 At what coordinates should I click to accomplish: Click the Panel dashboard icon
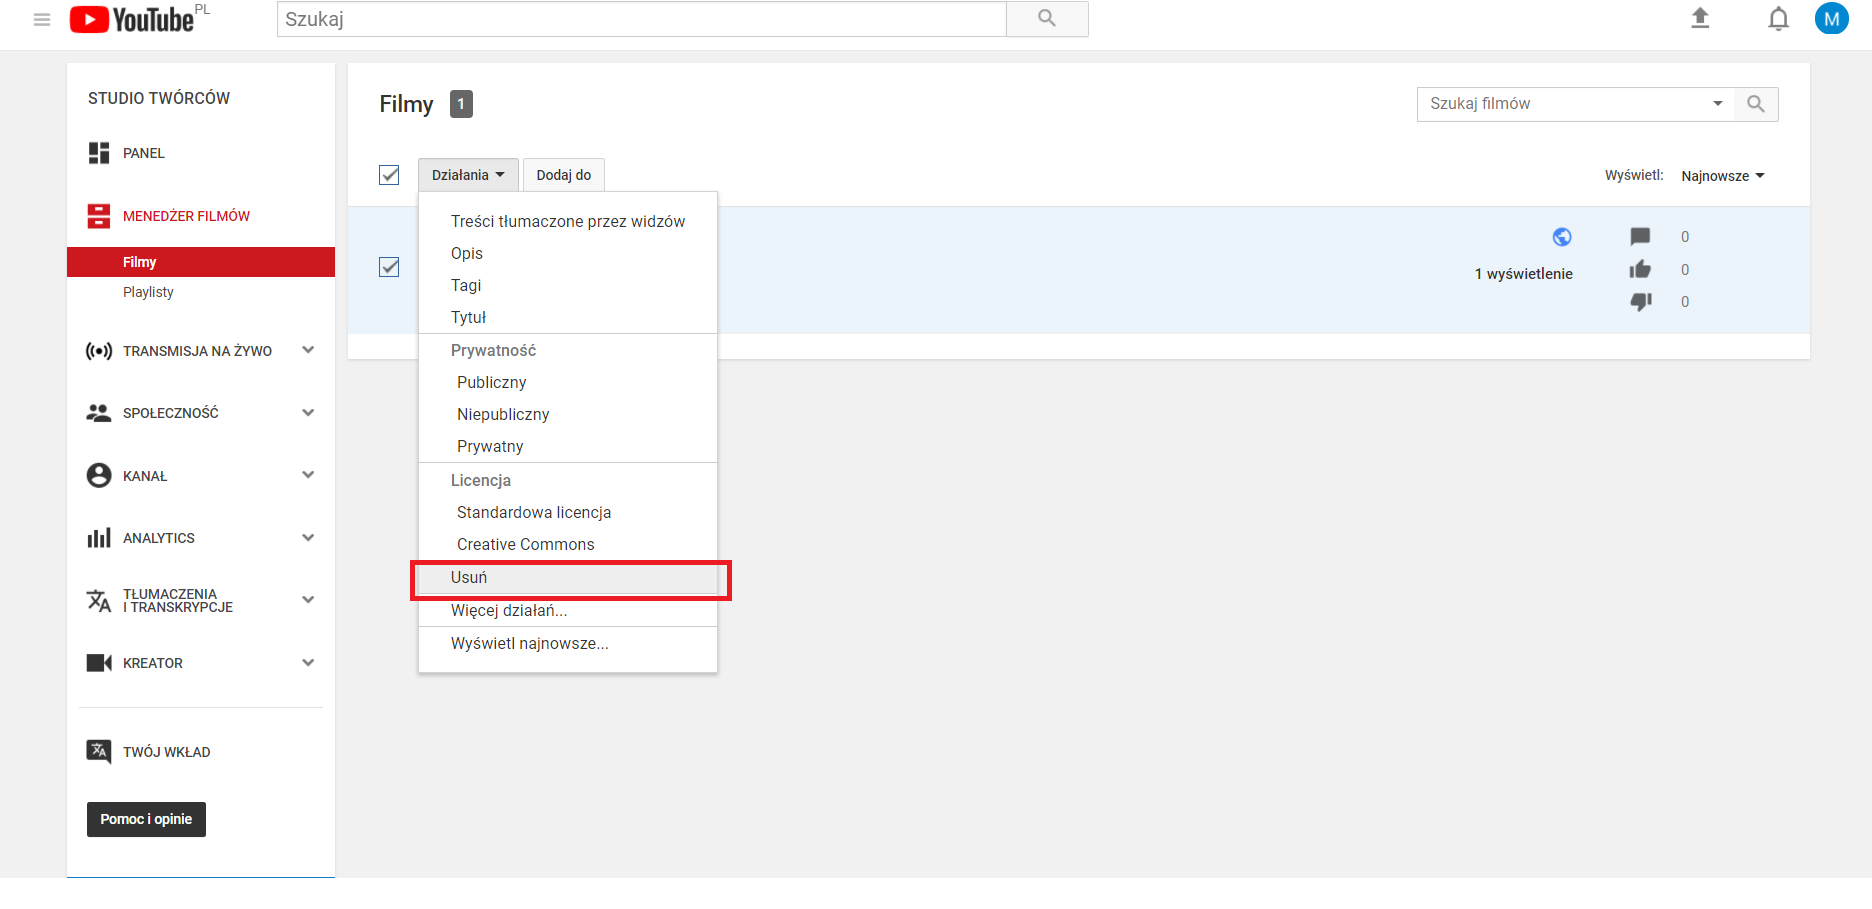point(99,153)
